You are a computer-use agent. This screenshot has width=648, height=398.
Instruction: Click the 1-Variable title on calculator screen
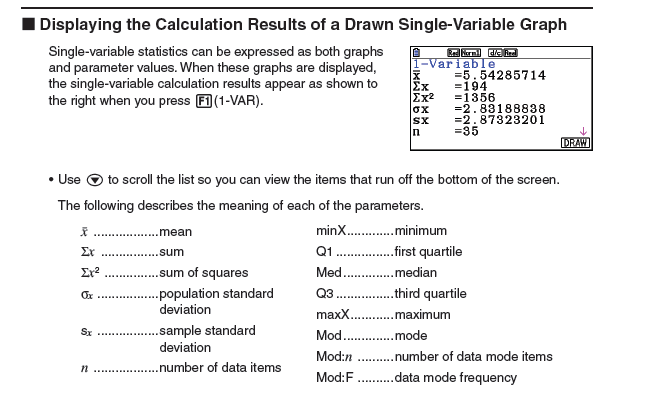point(454,64)
